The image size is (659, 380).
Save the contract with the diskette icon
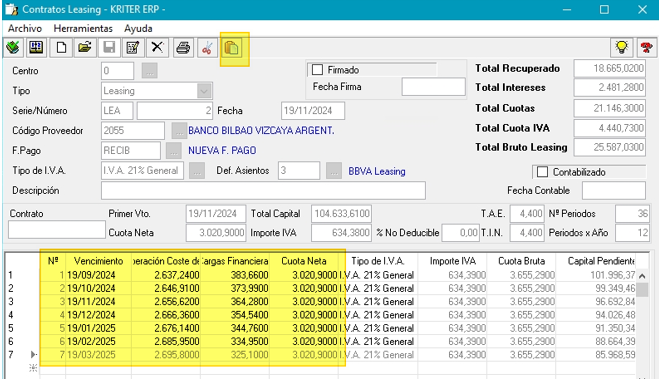pos(109,48)
